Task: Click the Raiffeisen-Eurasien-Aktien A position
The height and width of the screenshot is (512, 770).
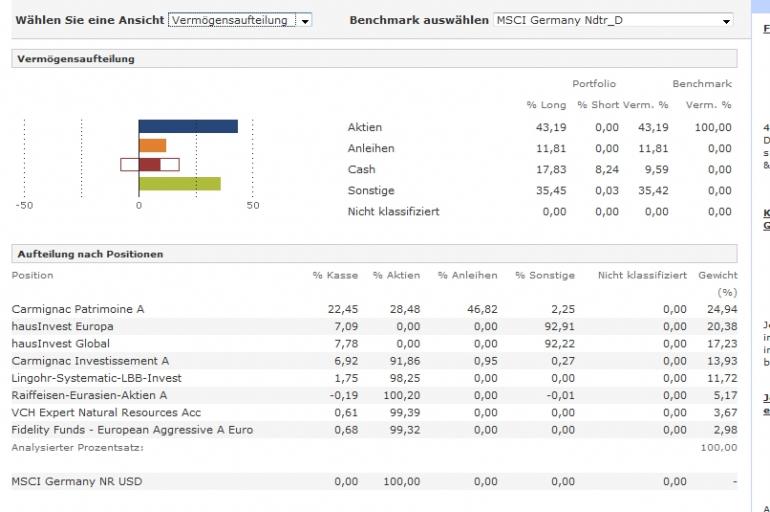Action: 89,395
